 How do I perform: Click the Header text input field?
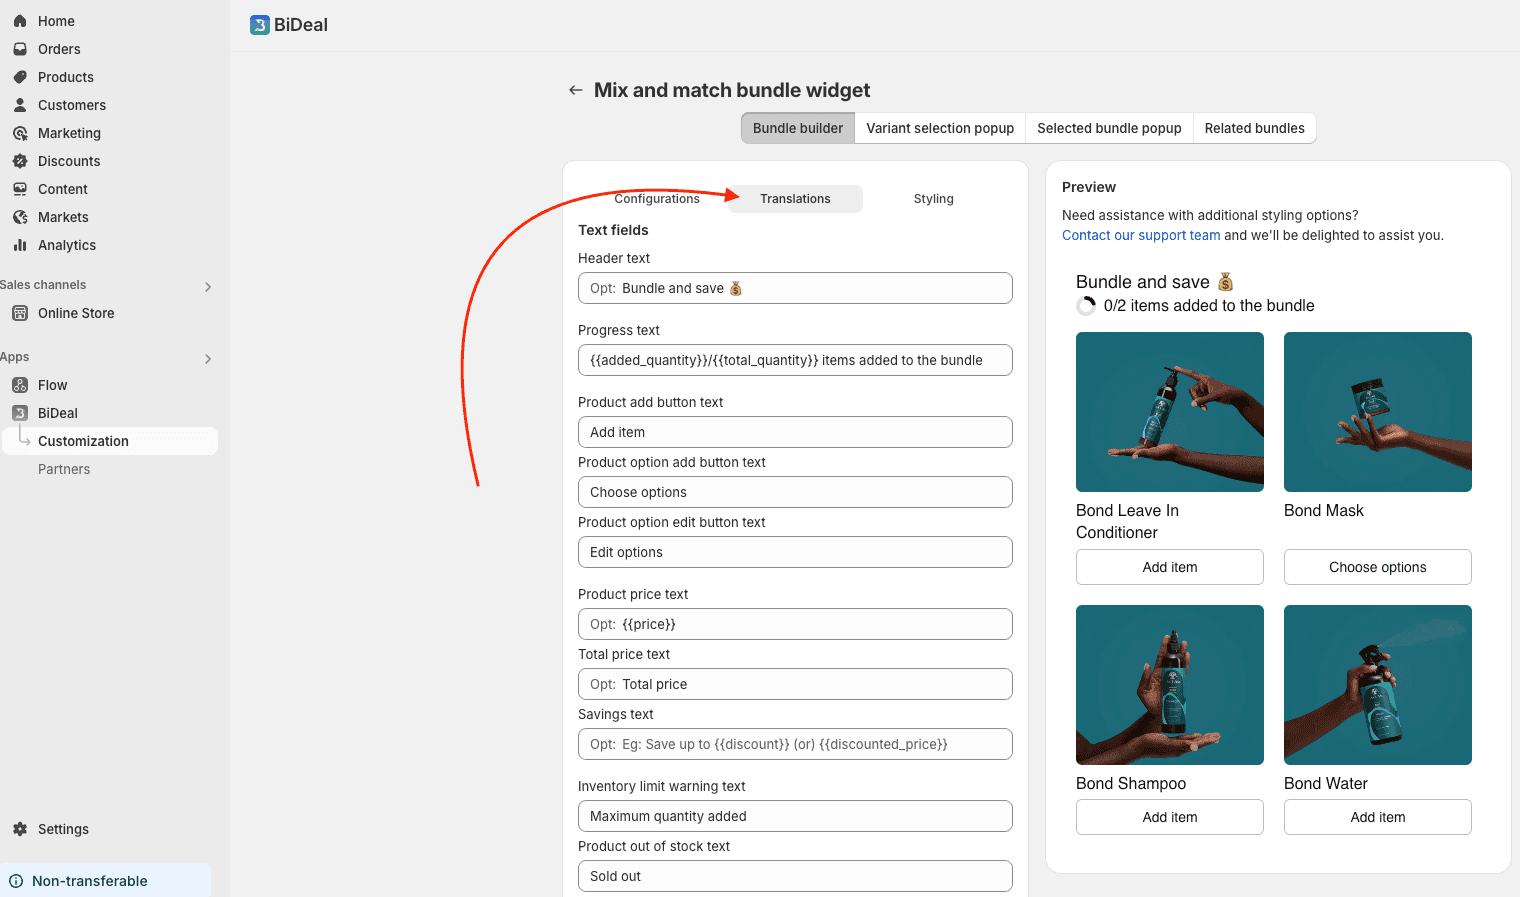(795, 288)
